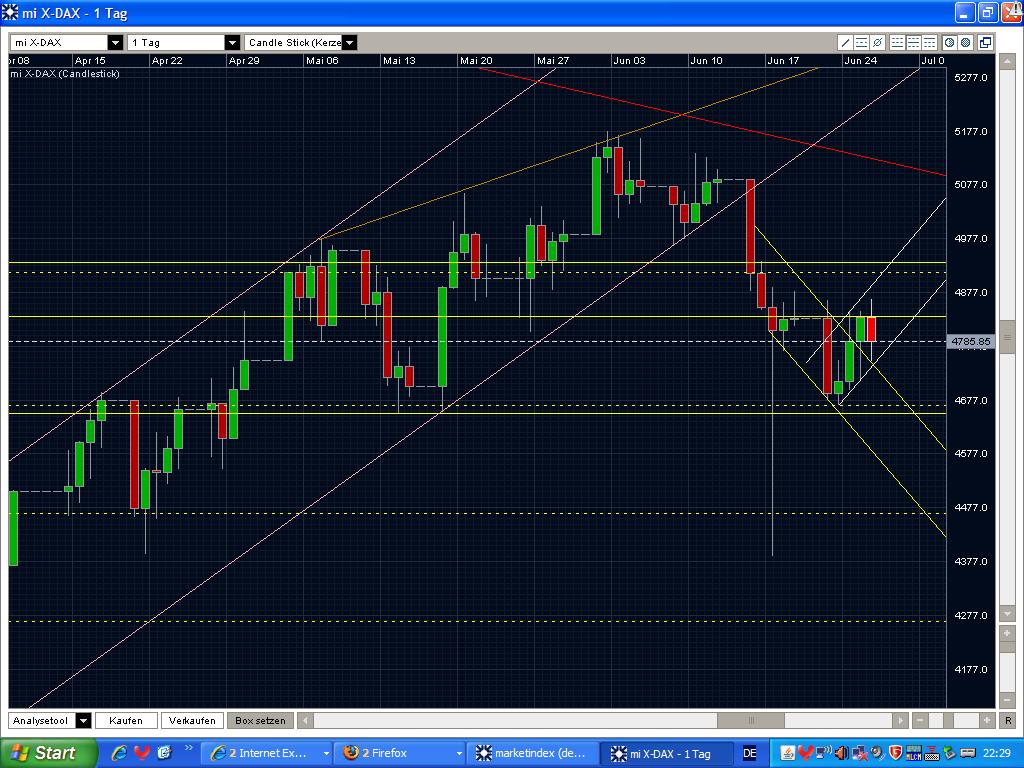Click the red bird quick launch icon
The height and width of the screenshot is (768, 1024).
pos(142,753)
